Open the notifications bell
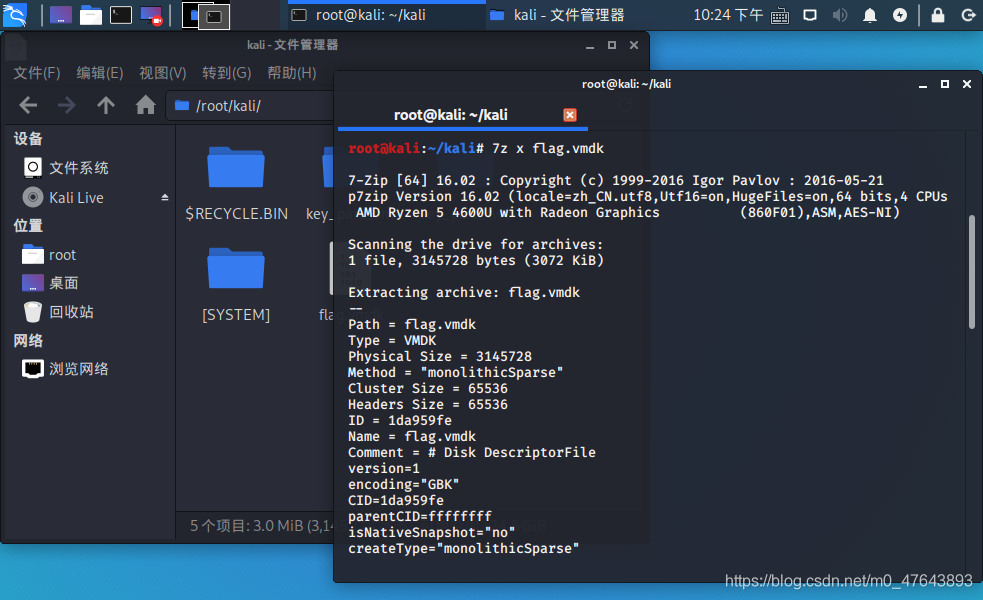Screen dimensions: 983x600 point(870,15)
